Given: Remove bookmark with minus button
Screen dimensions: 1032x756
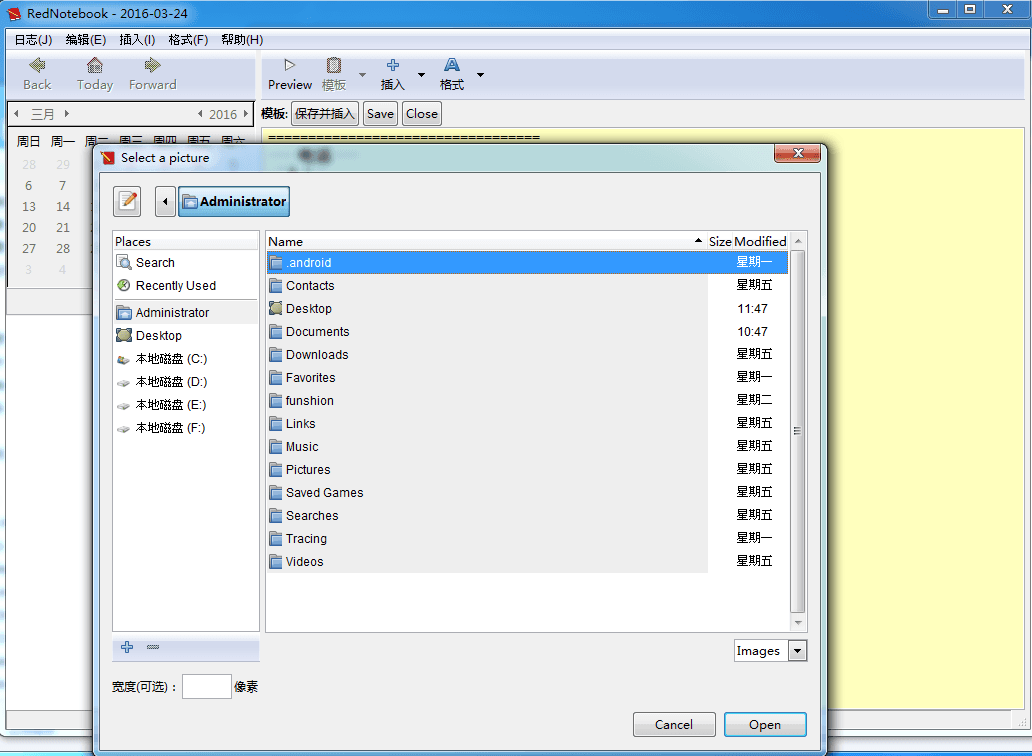Looking at the screenshot, I should [x=153, y=647].
